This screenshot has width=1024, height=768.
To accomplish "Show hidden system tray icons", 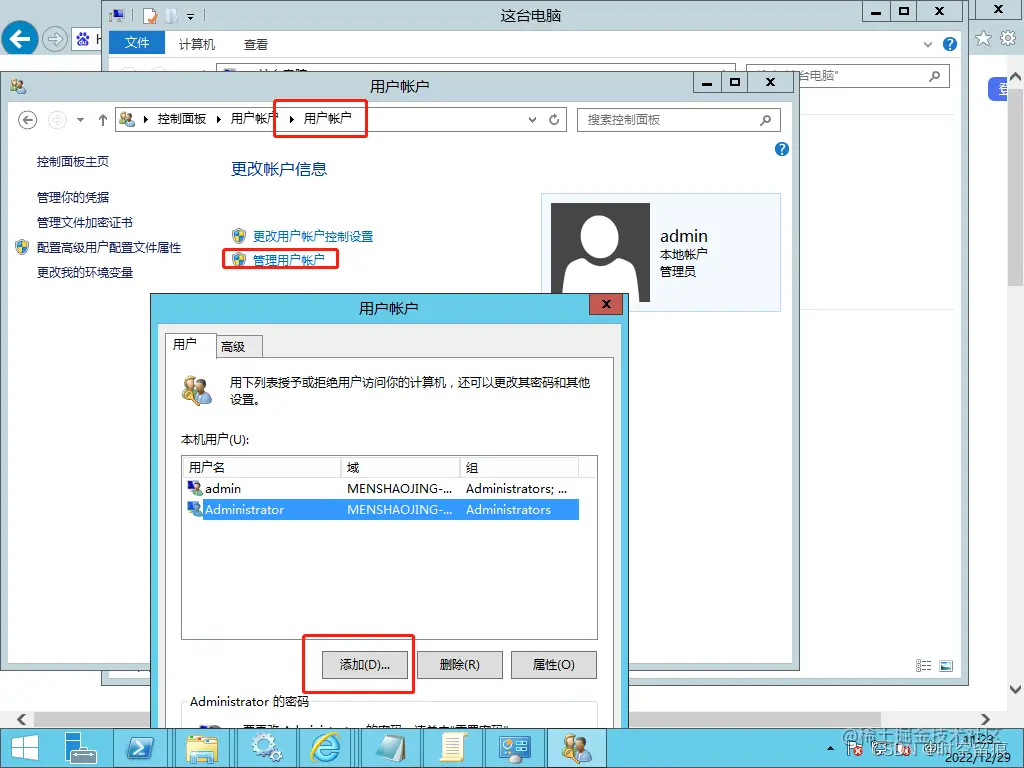I will [831, 748].
